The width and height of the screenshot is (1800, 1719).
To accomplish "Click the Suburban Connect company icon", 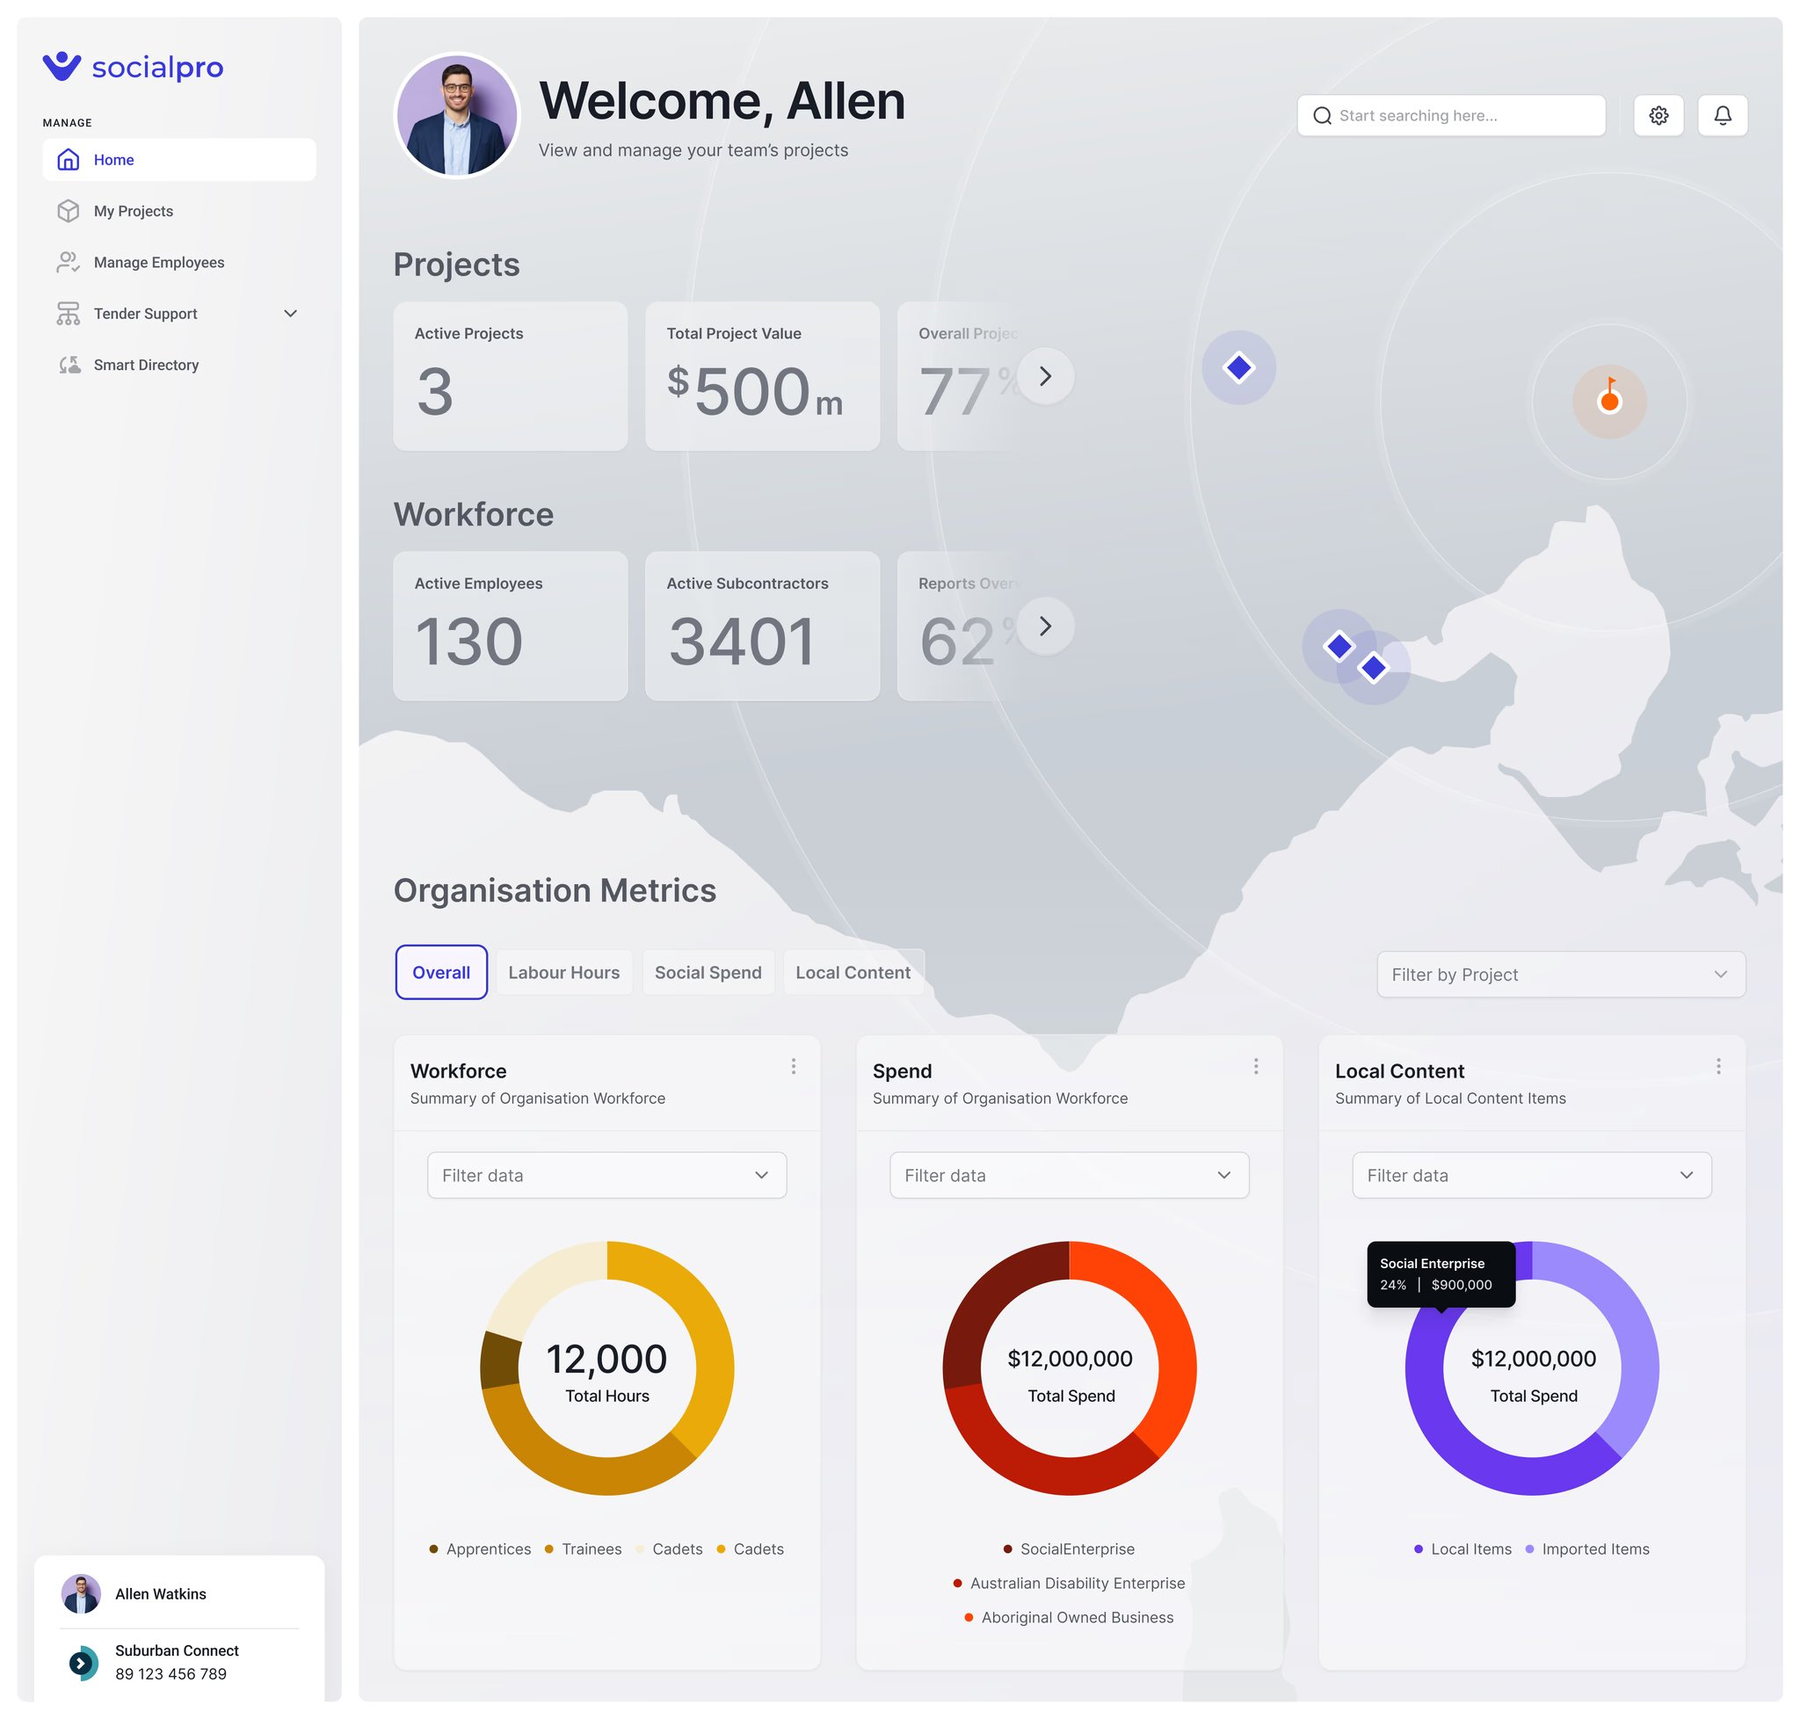I will coord(82,1663).
